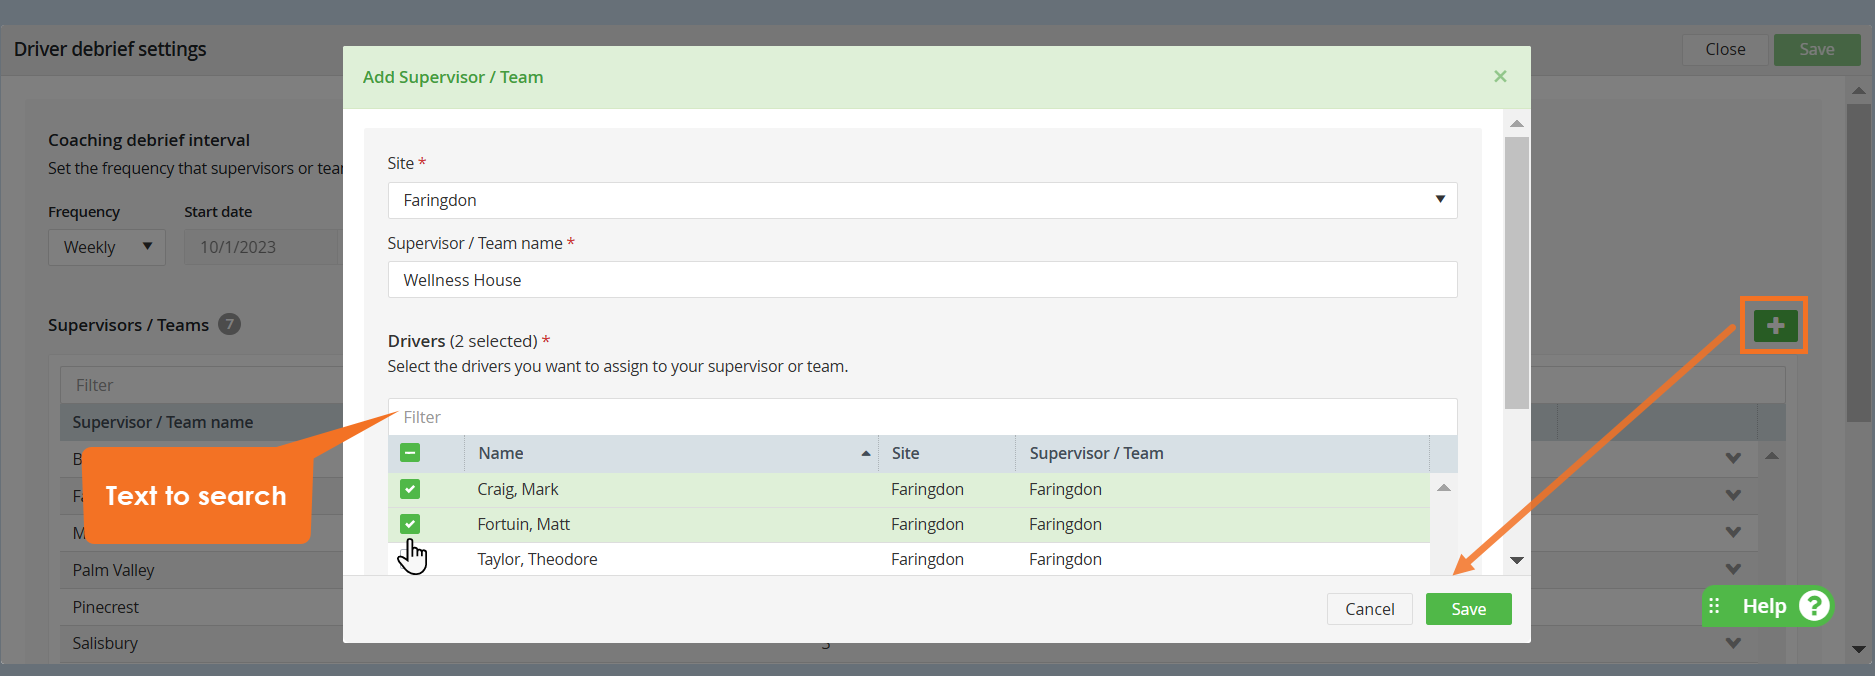Close the Add Supervisor / Team dialog
The image size is (1875, 676).
[x=1499, y=77]
